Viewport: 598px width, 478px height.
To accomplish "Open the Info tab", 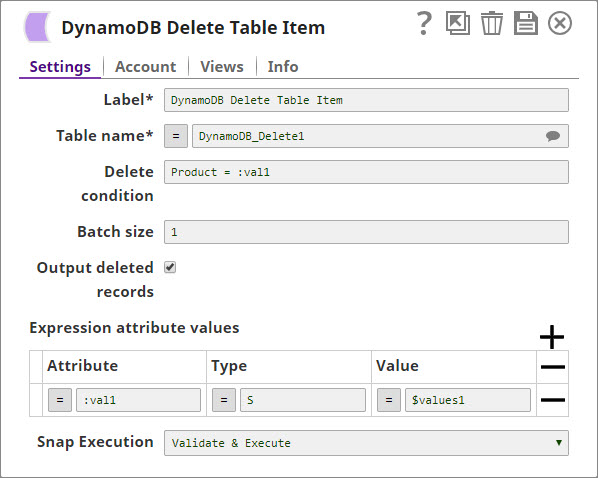I will pyautogui.click(x=283, y=67).
